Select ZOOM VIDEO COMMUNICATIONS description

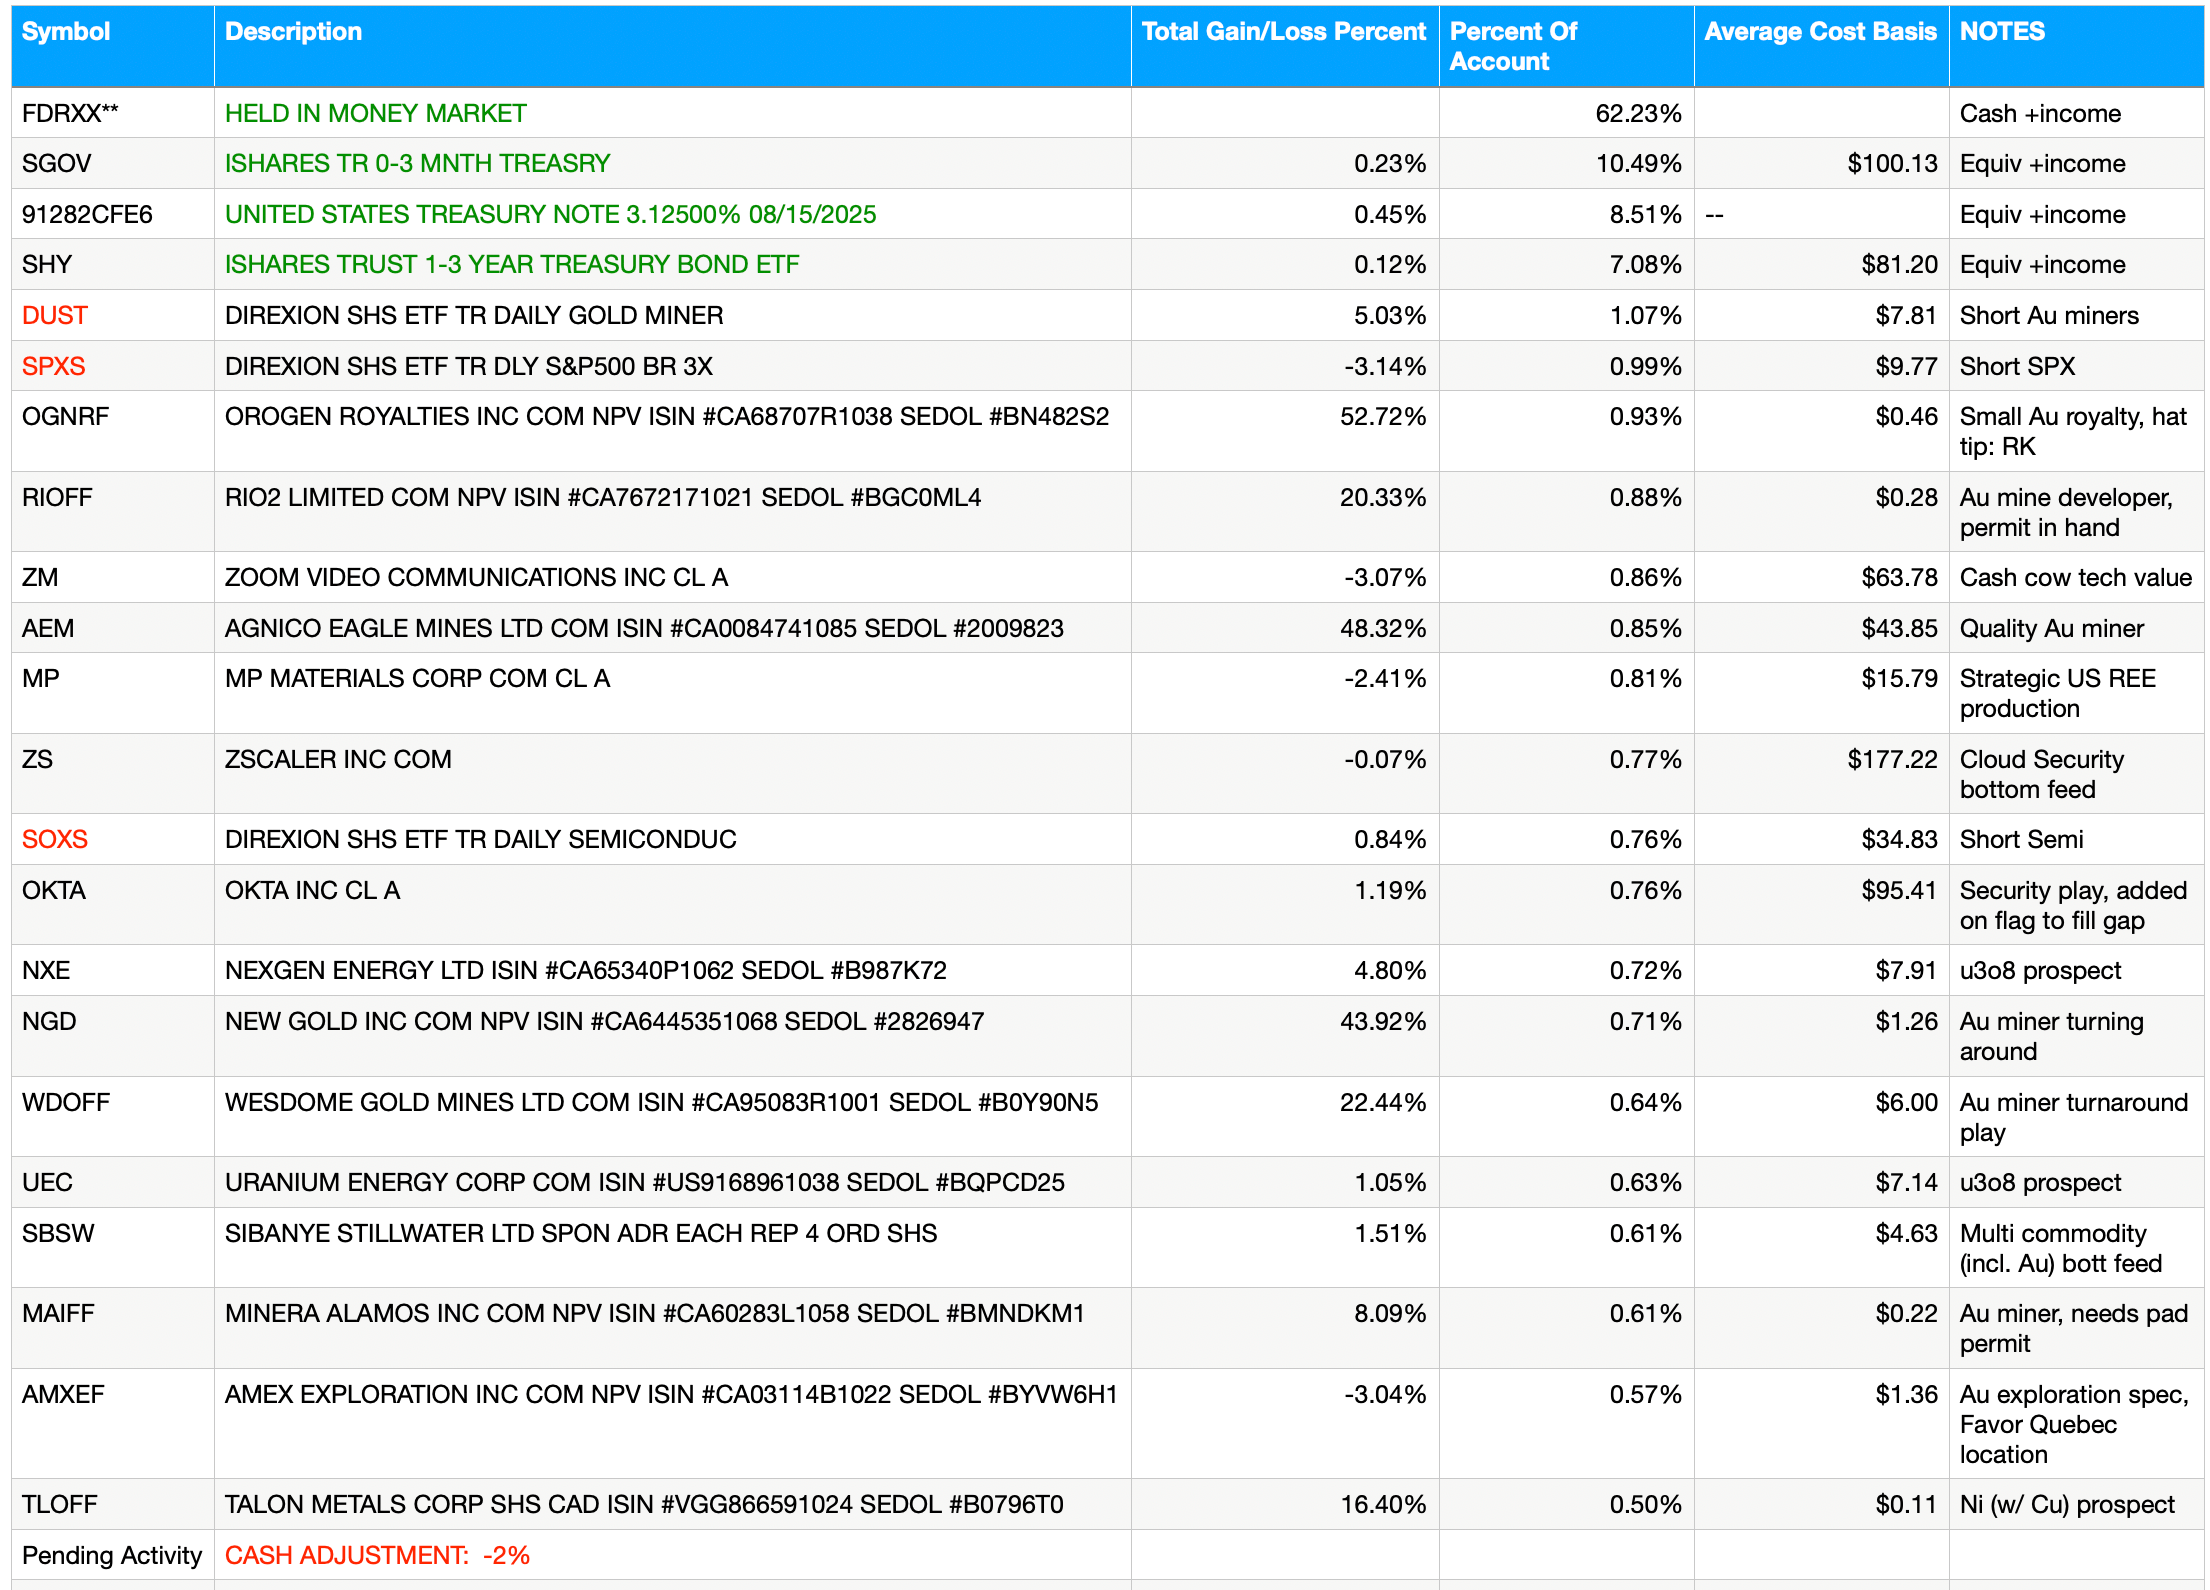pos(476,577)
